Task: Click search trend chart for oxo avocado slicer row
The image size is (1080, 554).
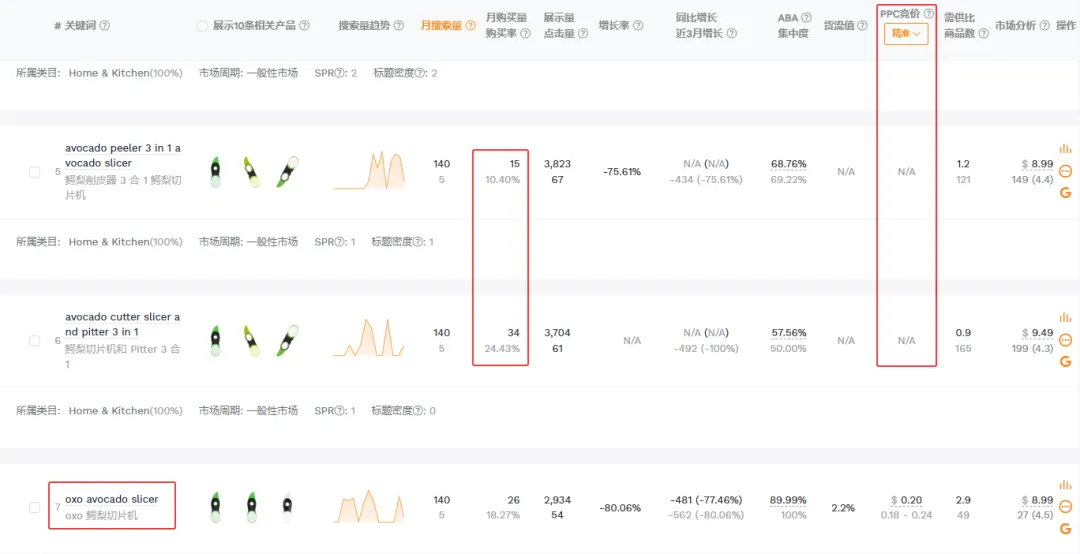Action: point(368,506)
